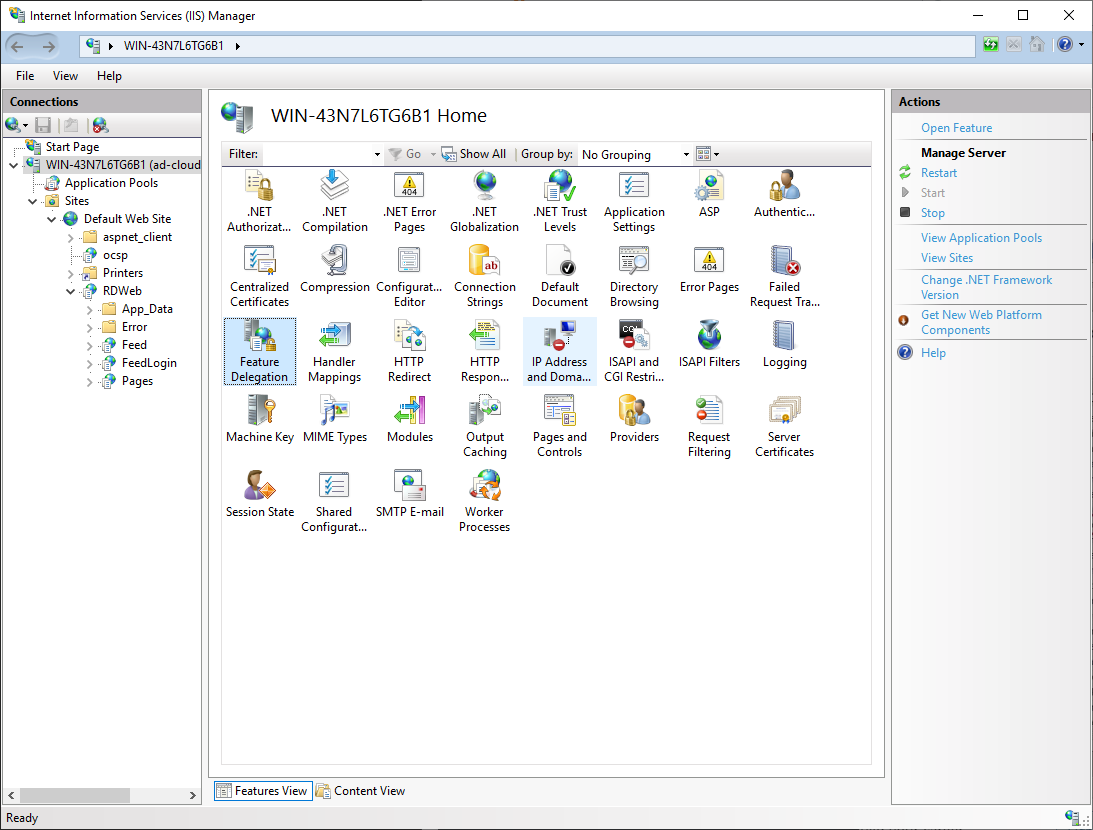Screen dimensions: 1093x830
Task: Open the Request Filtering feature
Action: (709, 426)
